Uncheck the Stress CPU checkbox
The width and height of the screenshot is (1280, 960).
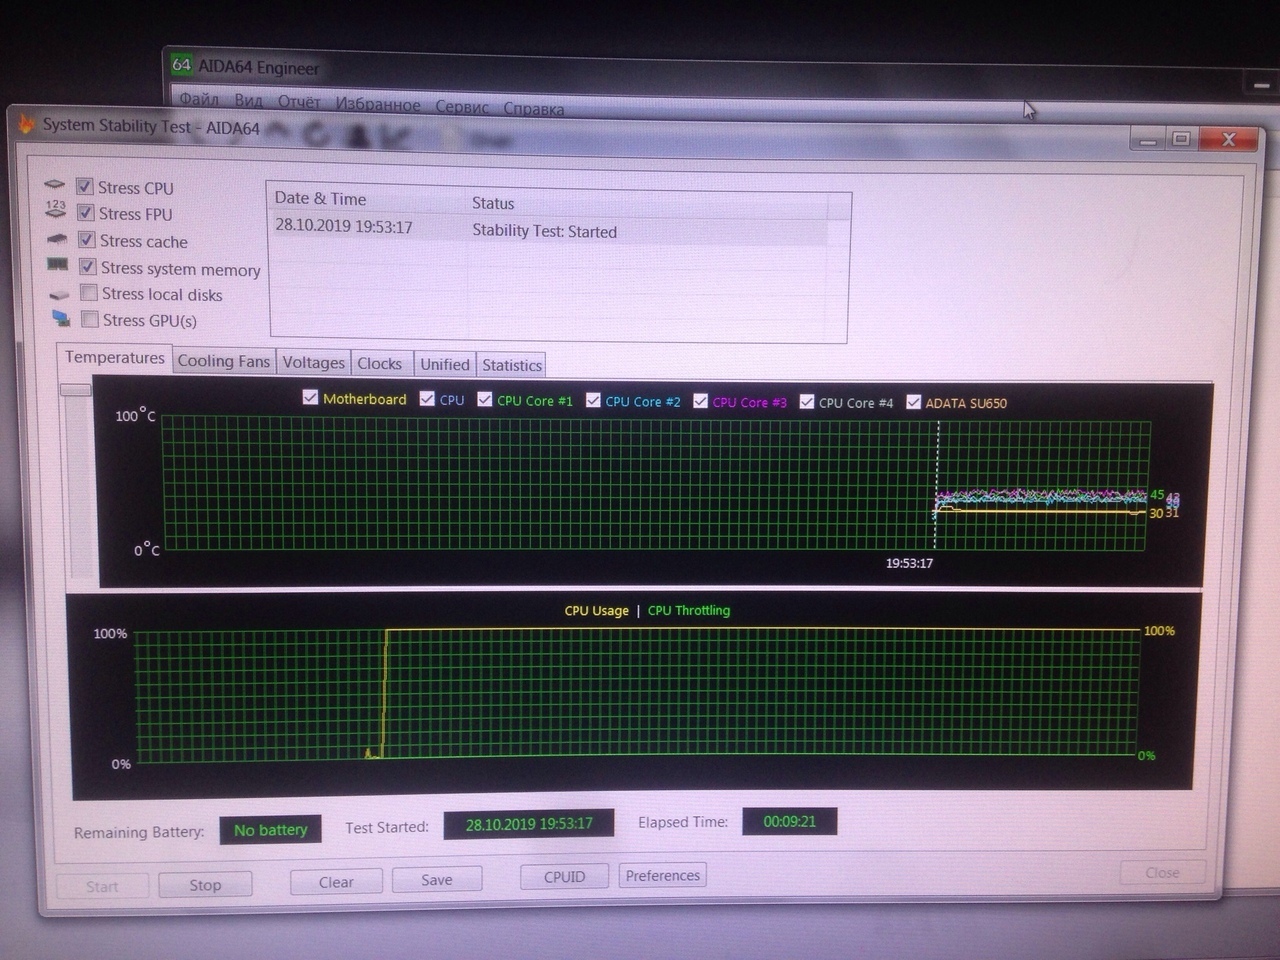85,187
